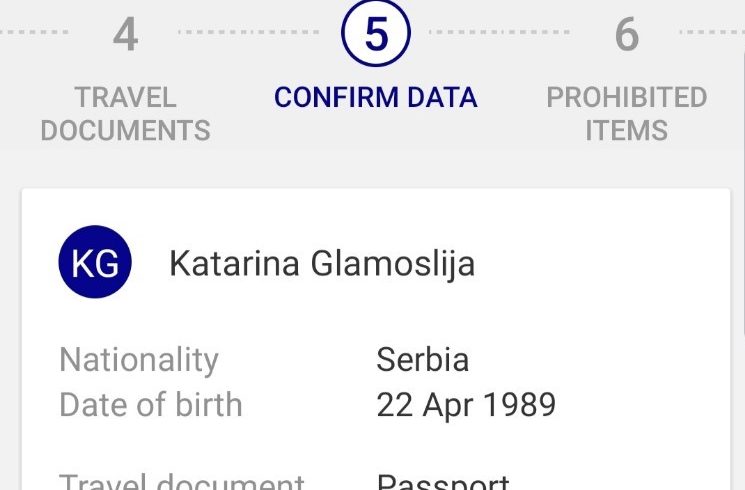Click the Date of birth label
Viewport: 745px width, 490px height.
point(151,404)
